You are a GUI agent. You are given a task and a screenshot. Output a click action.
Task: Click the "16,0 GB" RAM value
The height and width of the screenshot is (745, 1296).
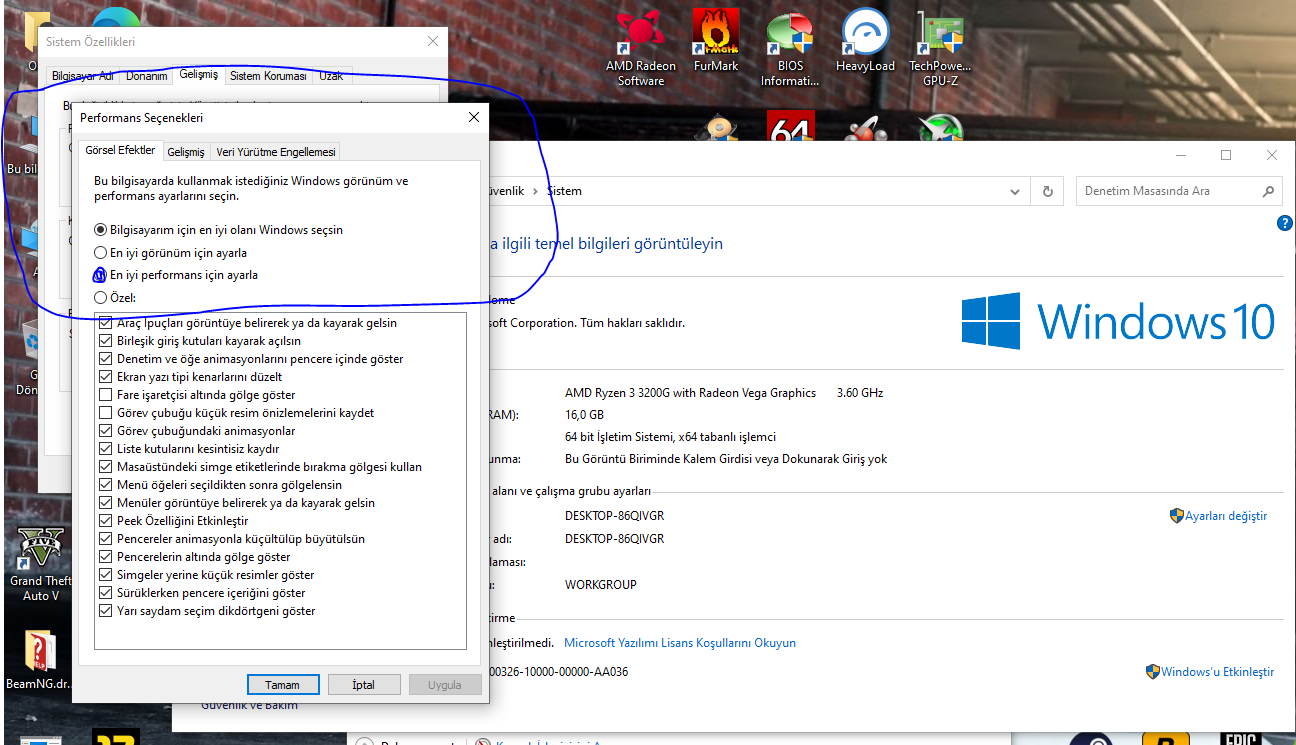tap(584, 415)
